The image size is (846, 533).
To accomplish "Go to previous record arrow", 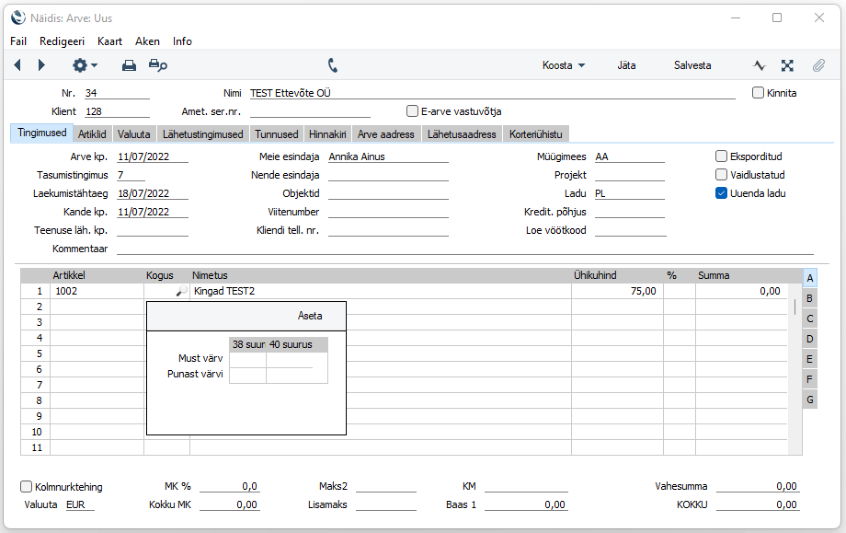I will point(17,65).
